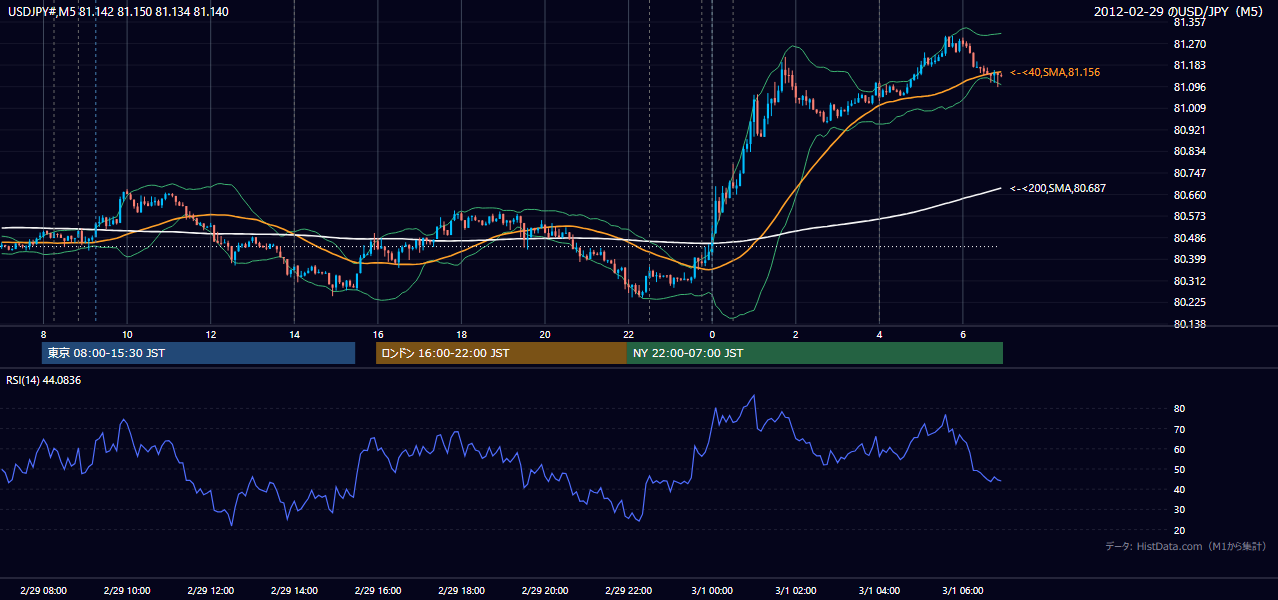Select the ロンドン 16:00-22:00 JST session bar
This screenshot has height=600, width=1278.
(x=501, y=353)
